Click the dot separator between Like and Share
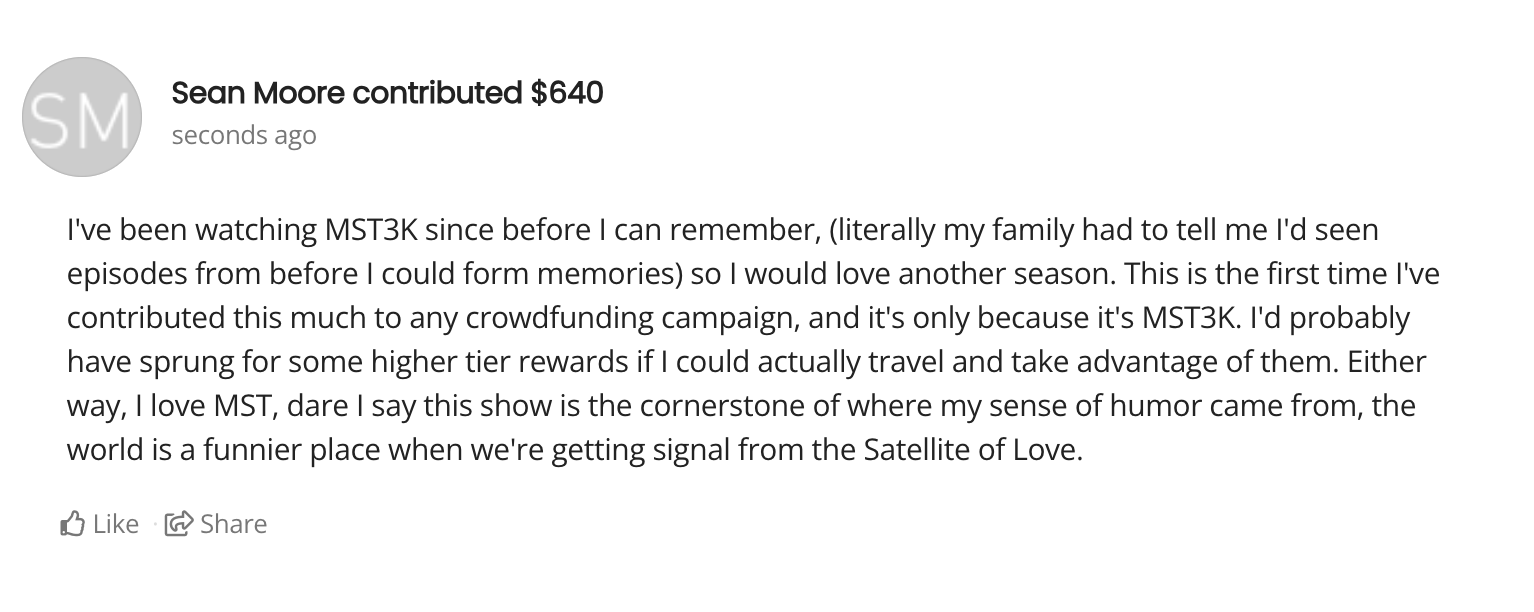1534x612 pixels. tap(155, 523)
